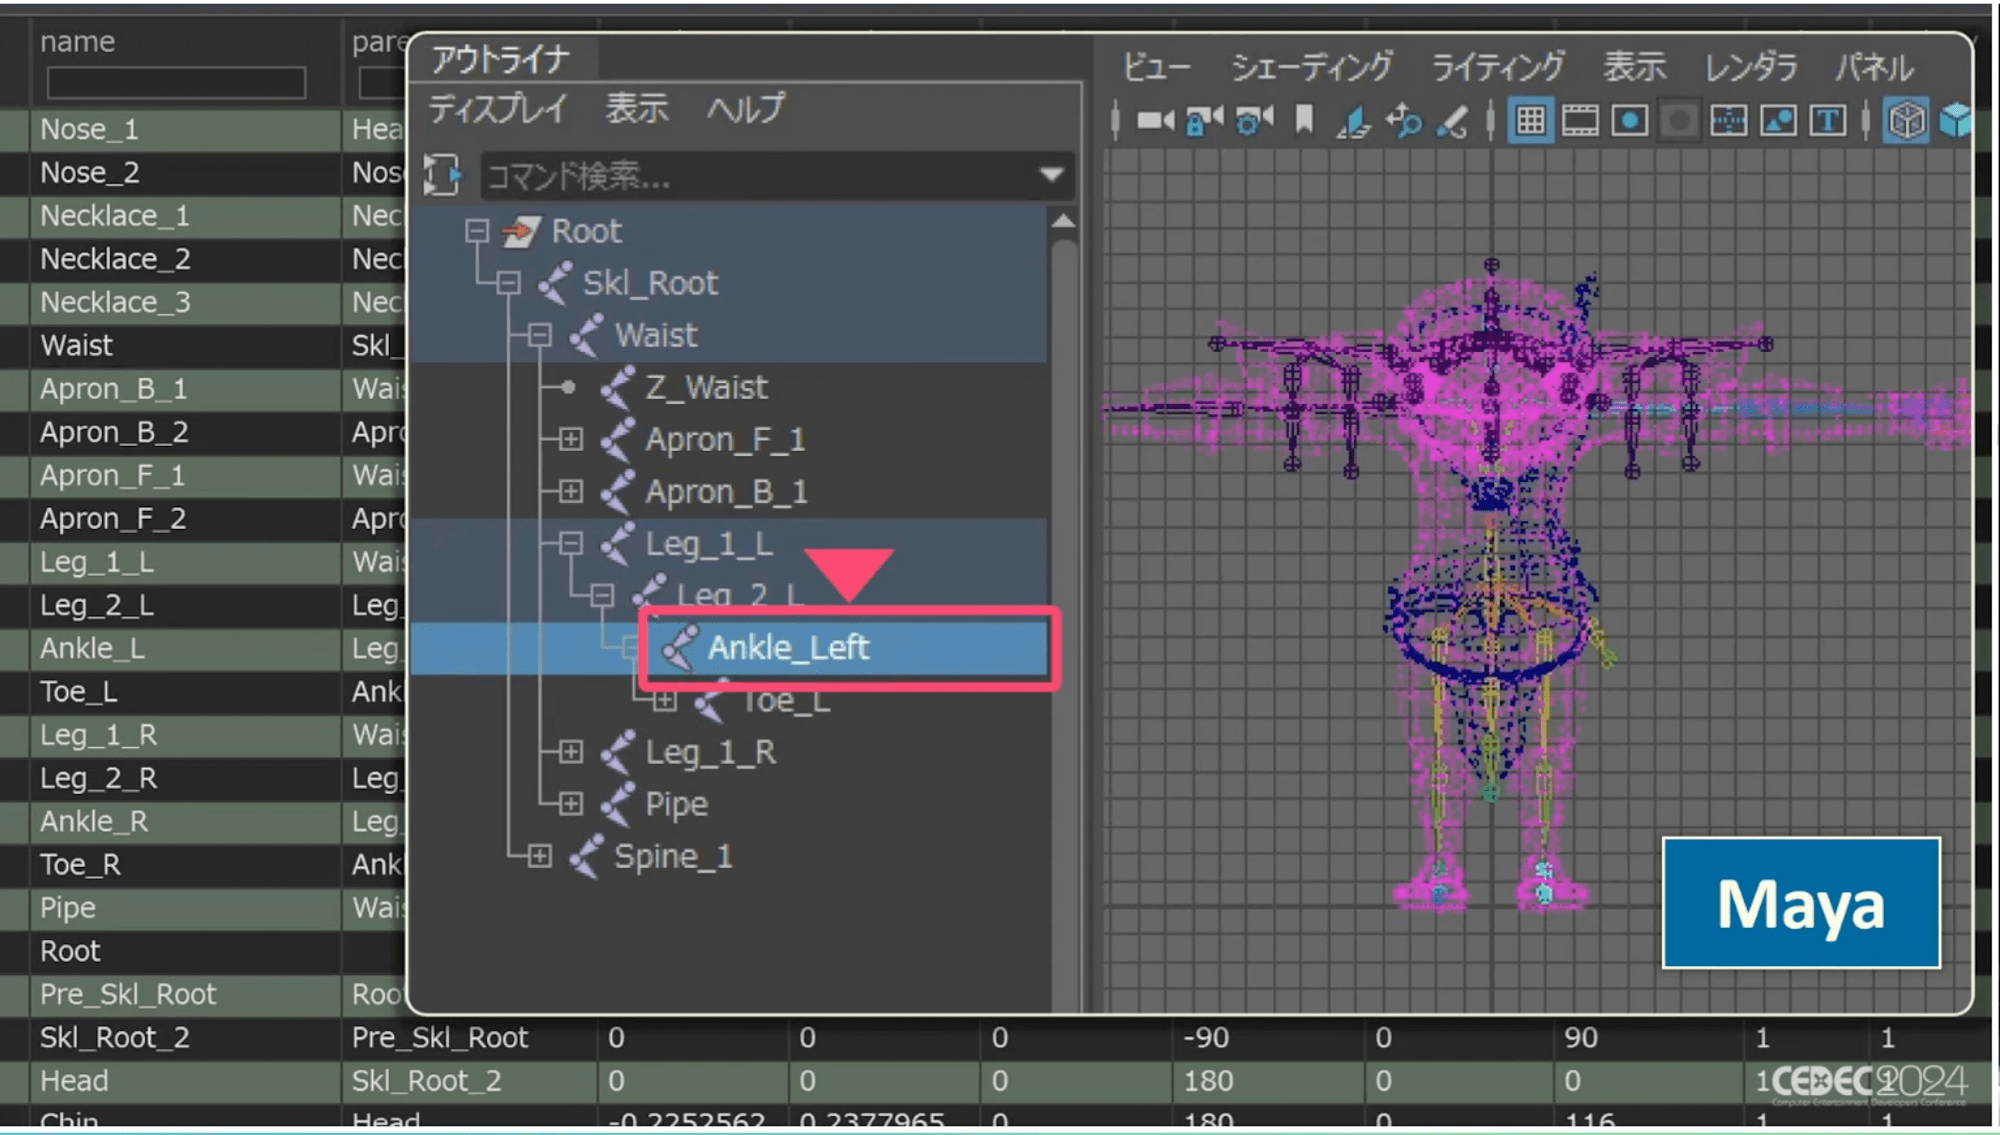Click the grid display toggle icon

point(1530,122)
